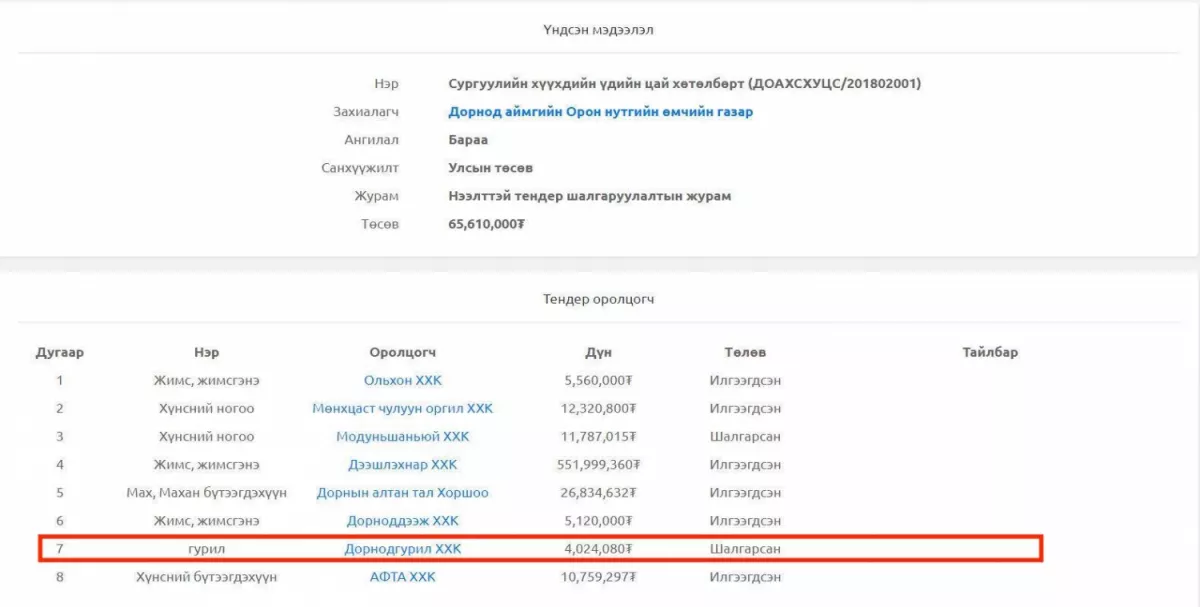Select the amount 5,560,000₮
1200x607 pixels.
tap(600, 381)
